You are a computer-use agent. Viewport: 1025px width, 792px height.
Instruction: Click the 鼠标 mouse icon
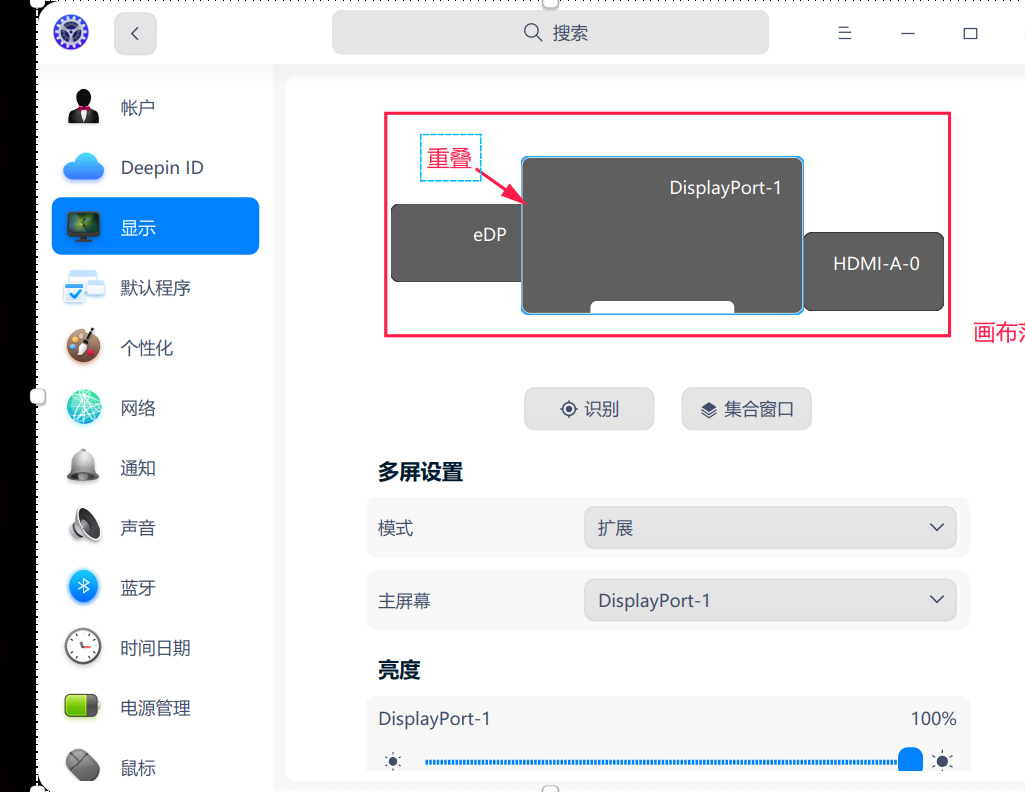point(83,765)
